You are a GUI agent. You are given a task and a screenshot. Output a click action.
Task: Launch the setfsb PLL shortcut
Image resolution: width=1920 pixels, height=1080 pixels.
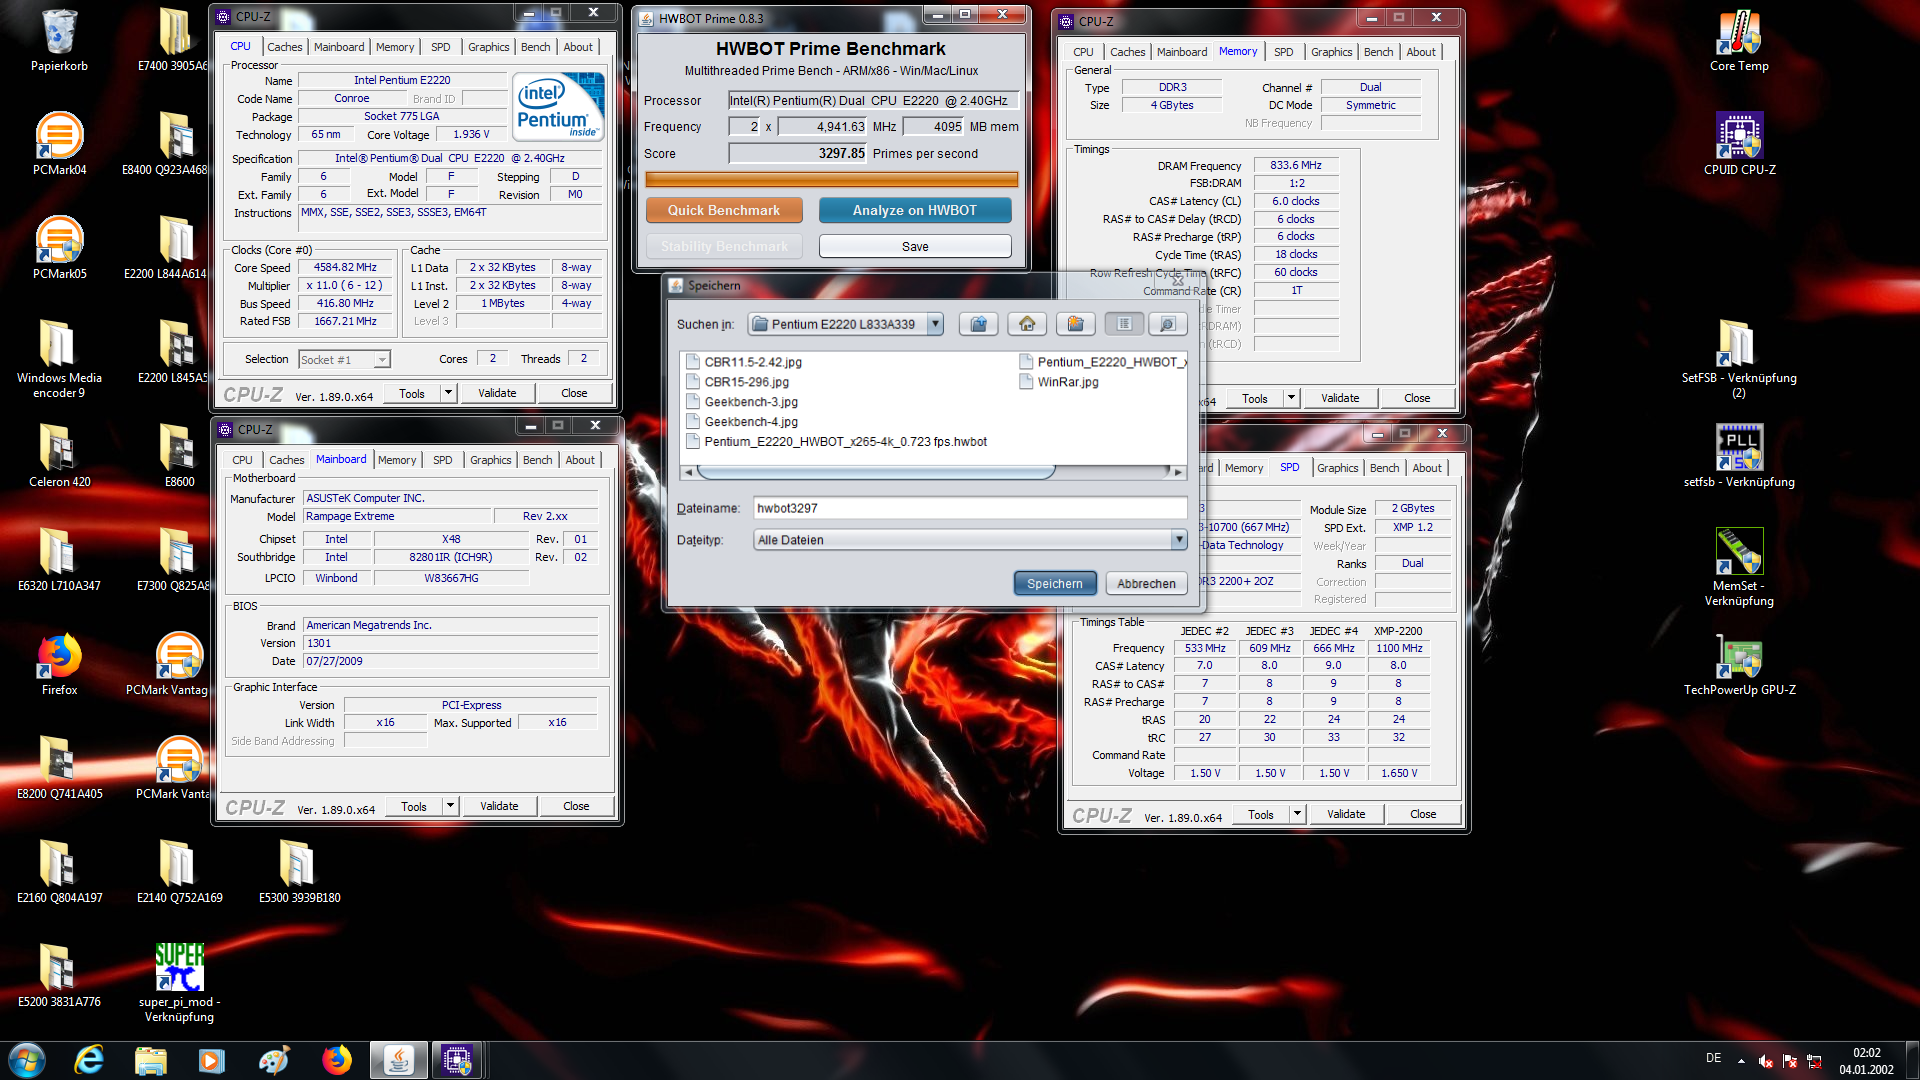pos(1739,456)
